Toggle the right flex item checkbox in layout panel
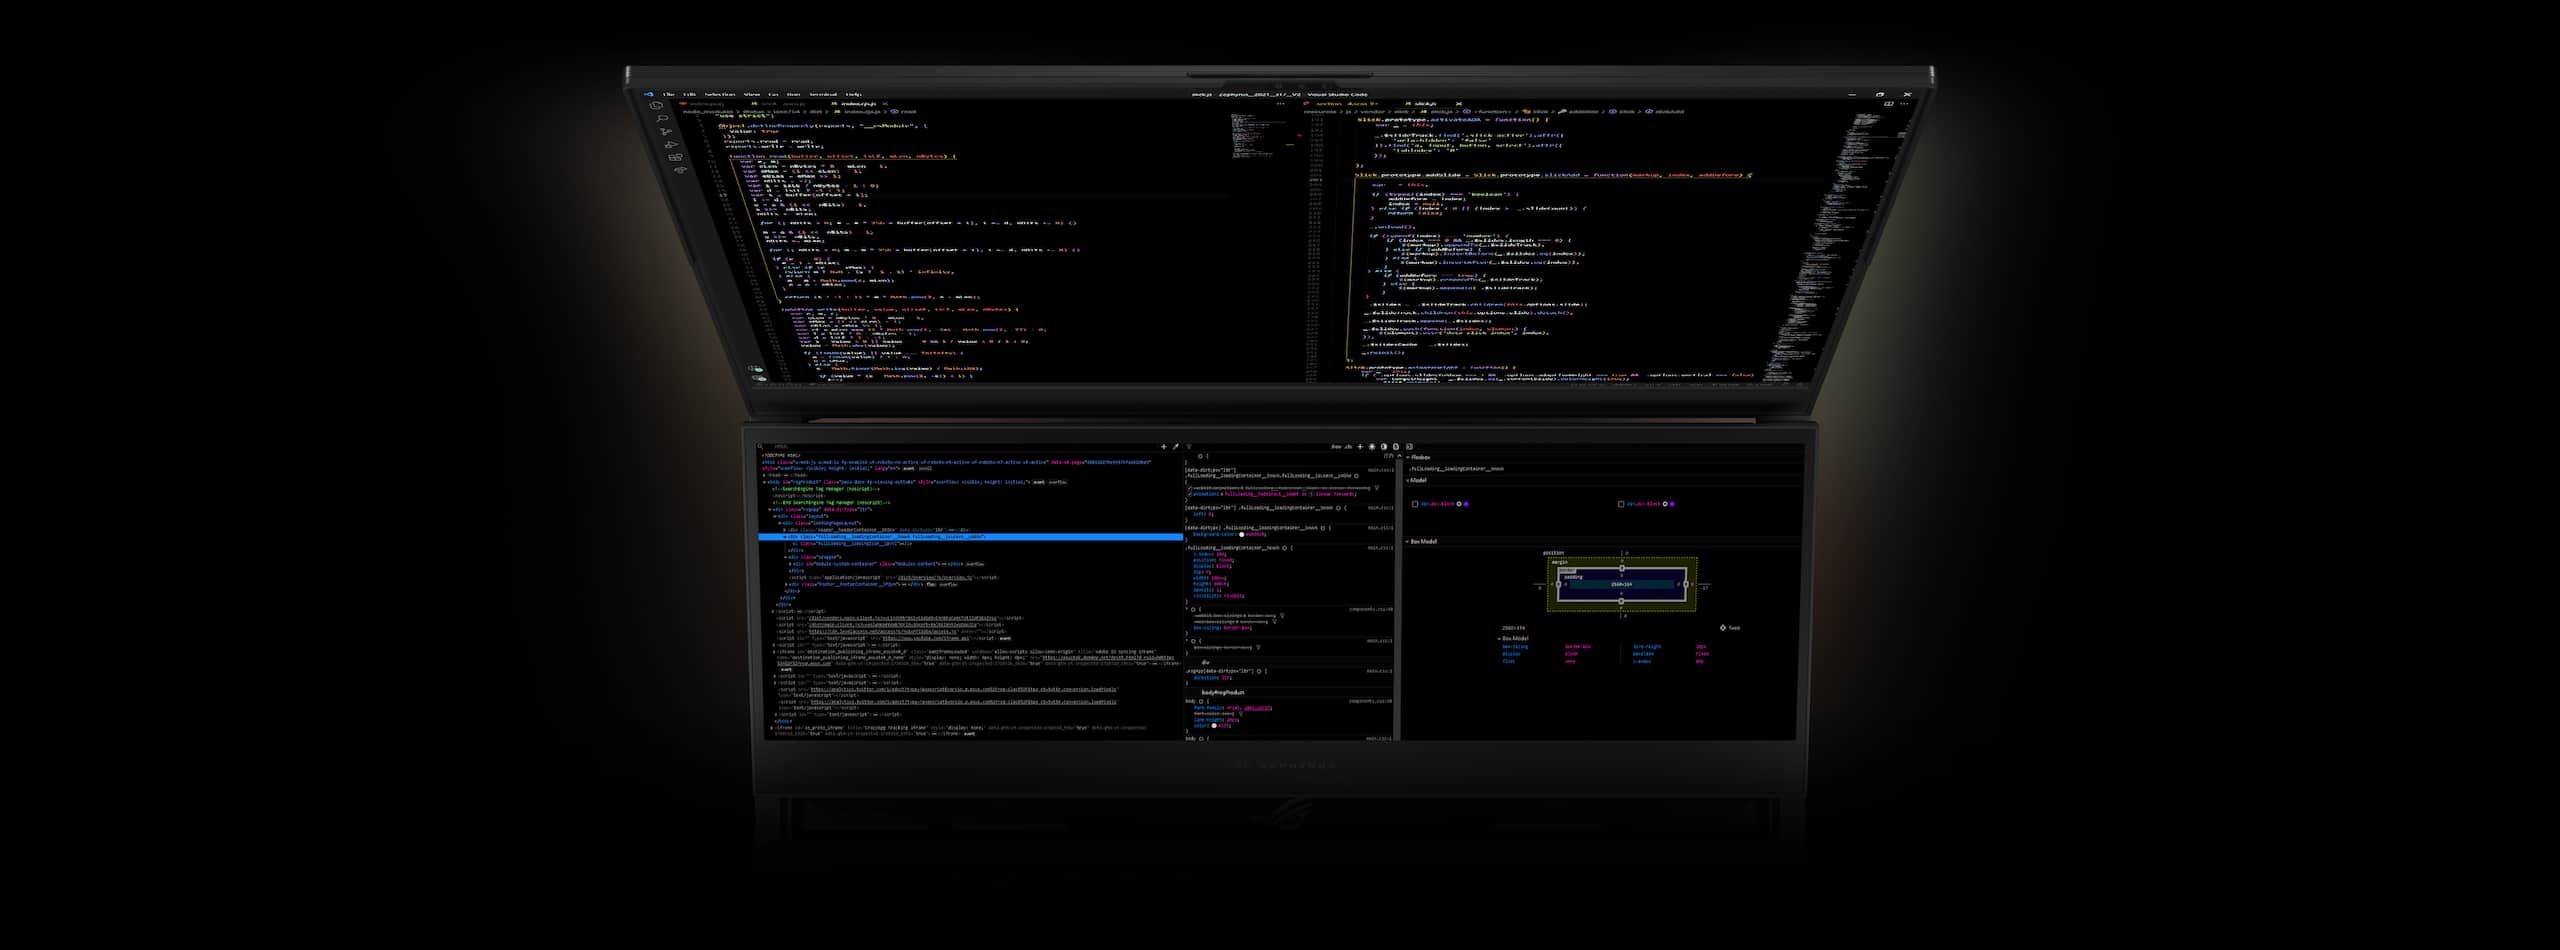Screen dimensions: 2560x950 coord(1621,504)
